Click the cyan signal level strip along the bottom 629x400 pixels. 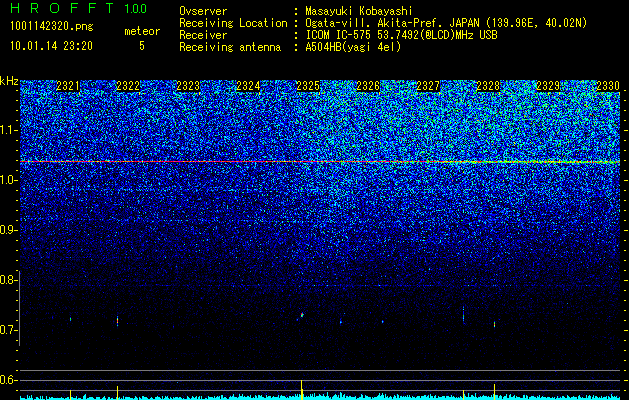(320, 397)
